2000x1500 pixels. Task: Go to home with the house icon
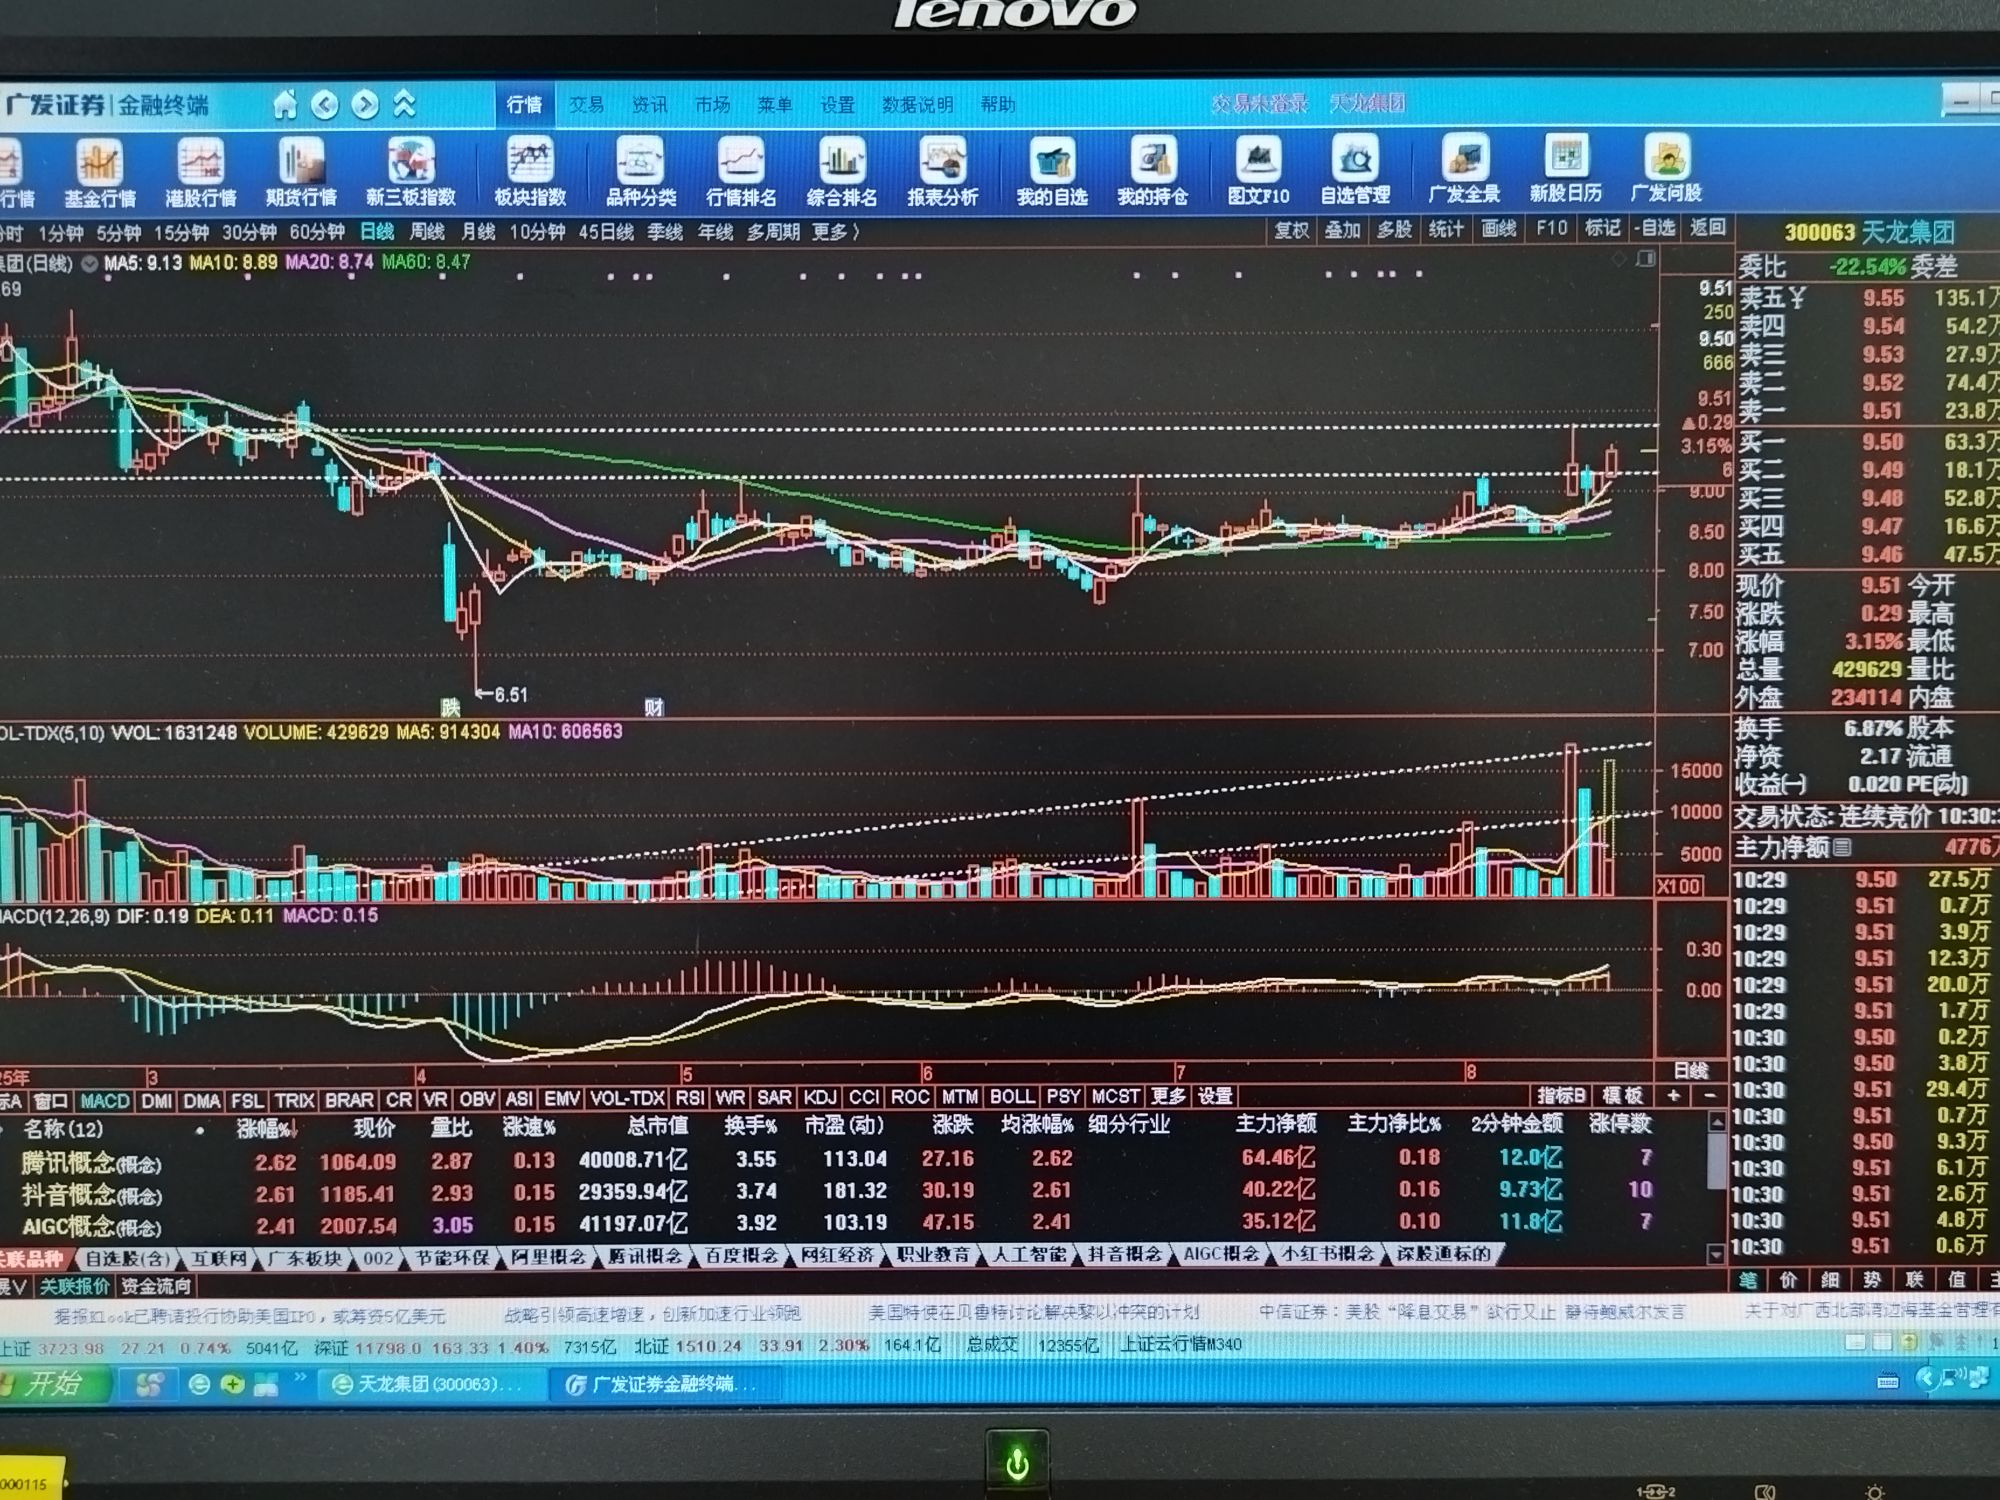click(285, 104)
